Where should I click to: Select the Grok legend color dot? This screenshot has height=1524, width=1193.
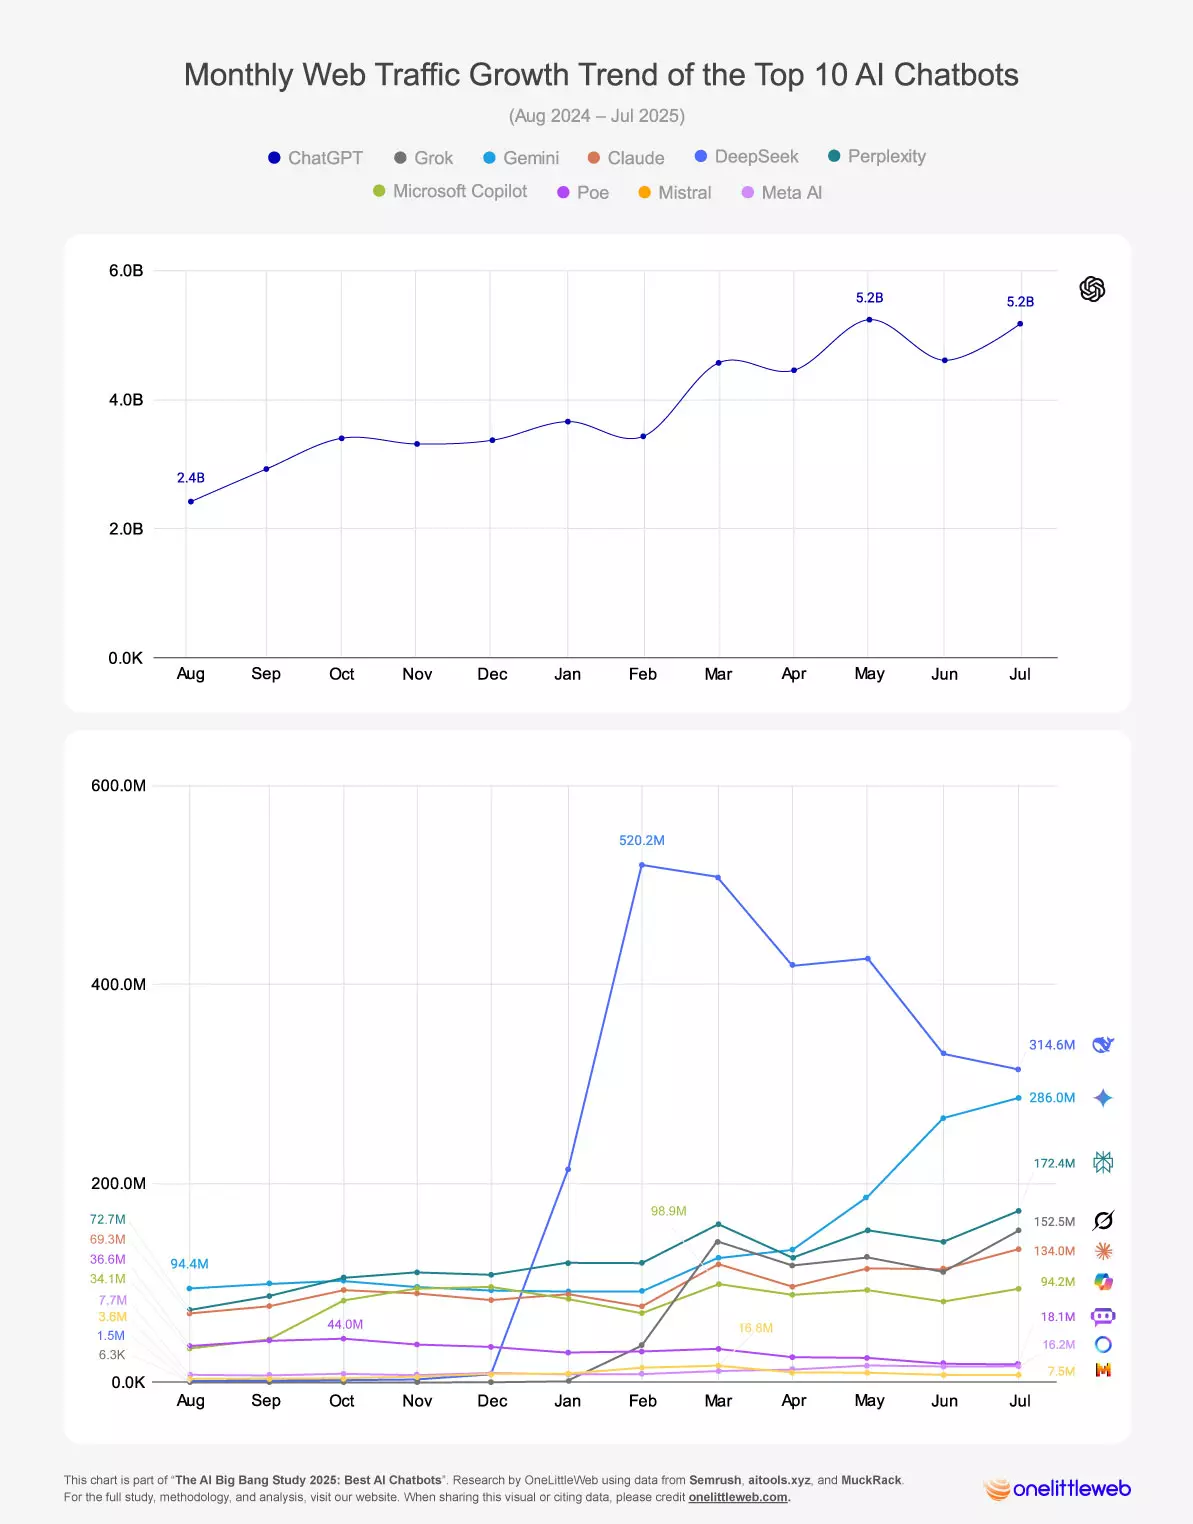pos(400,158)
